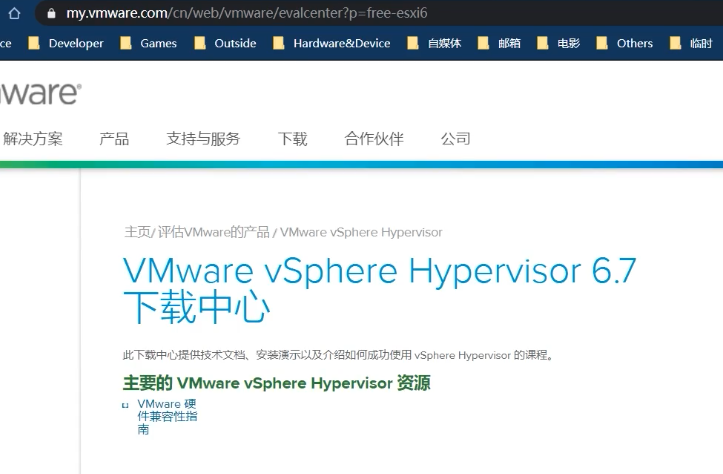Click VMware vSphere Hypervisor breadcrumb
The height and width of the screenshot is (474, 723).
click(361, 232)
